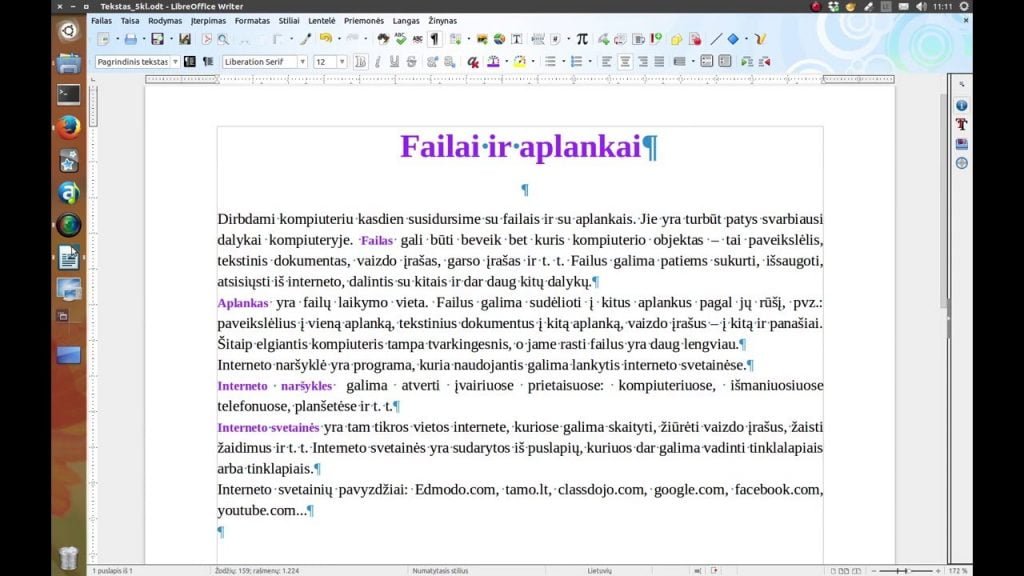Expand bullet list dropdown arrow
The image size is (1024, 576).
point(564,62)
